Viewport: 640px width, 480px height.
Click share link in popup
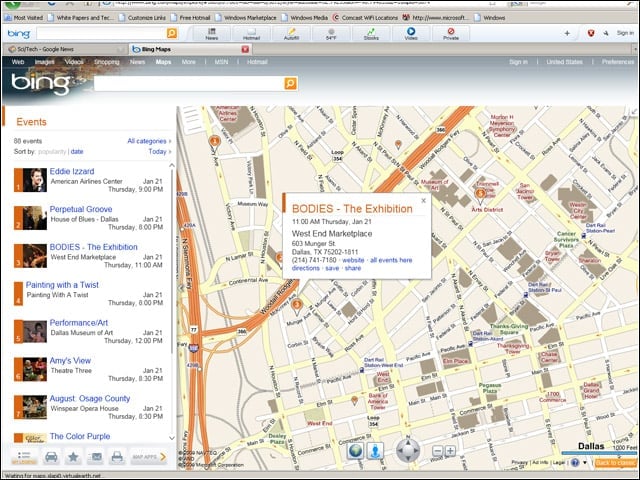tap(353, 268)
